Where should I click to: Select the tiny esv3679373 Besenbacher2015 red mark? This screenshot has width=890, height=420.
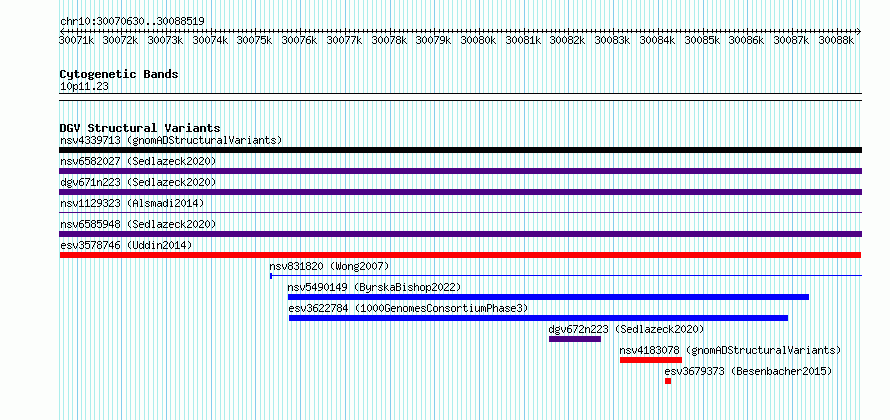click(x=668, y=381)
